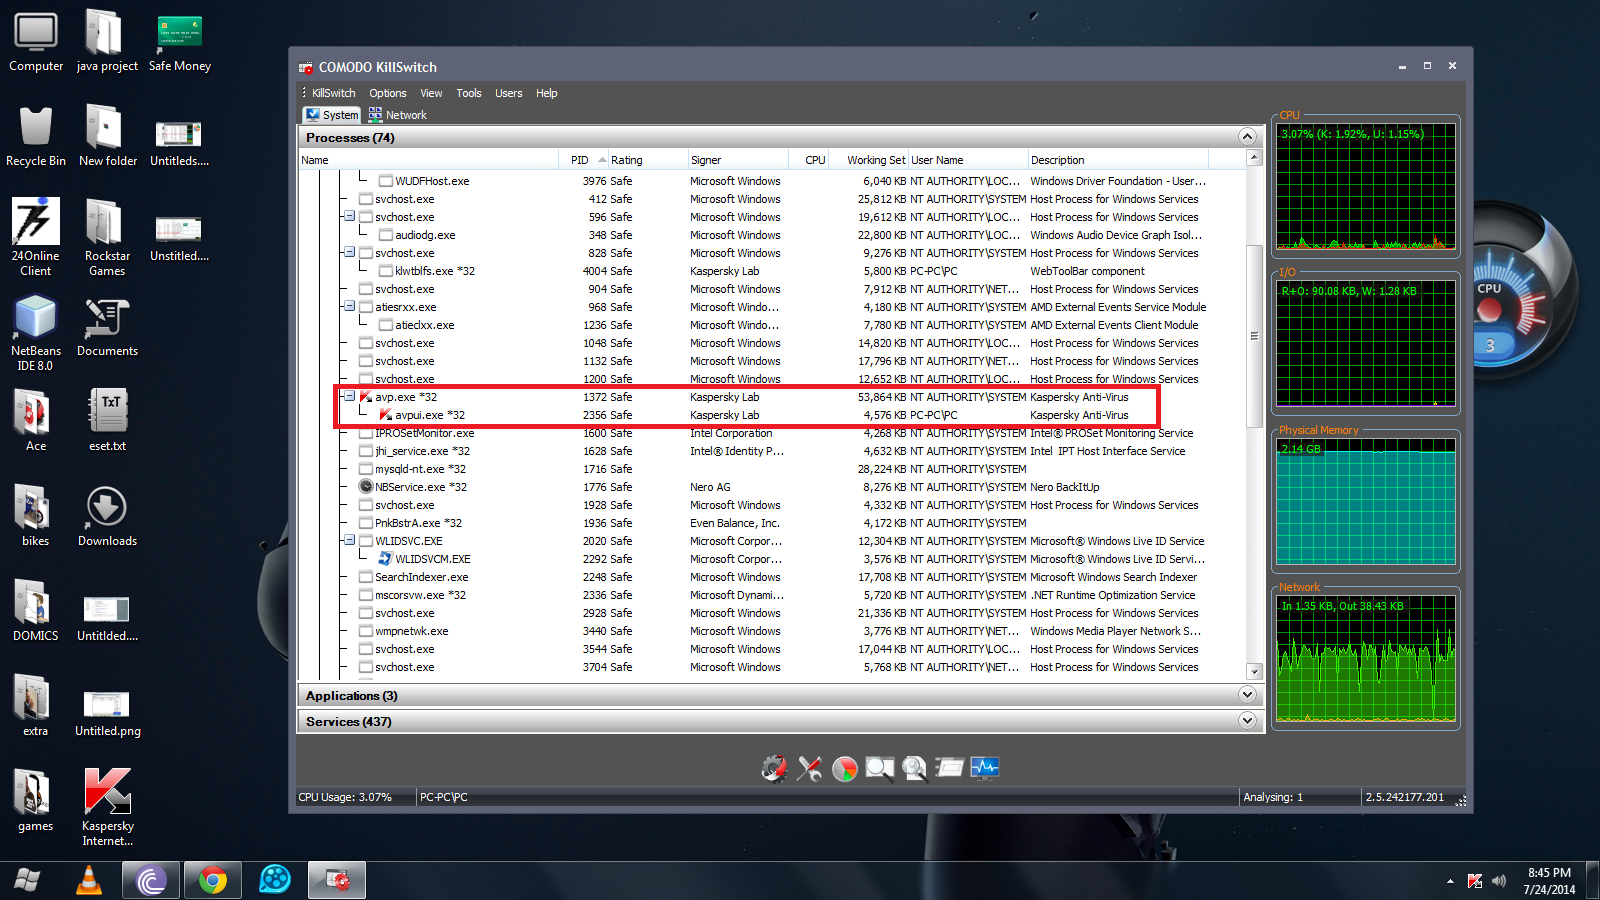The height and width of the screenshot is (900, 1600).
Task: Select the audiodg.exe process row
Action: 772,235
